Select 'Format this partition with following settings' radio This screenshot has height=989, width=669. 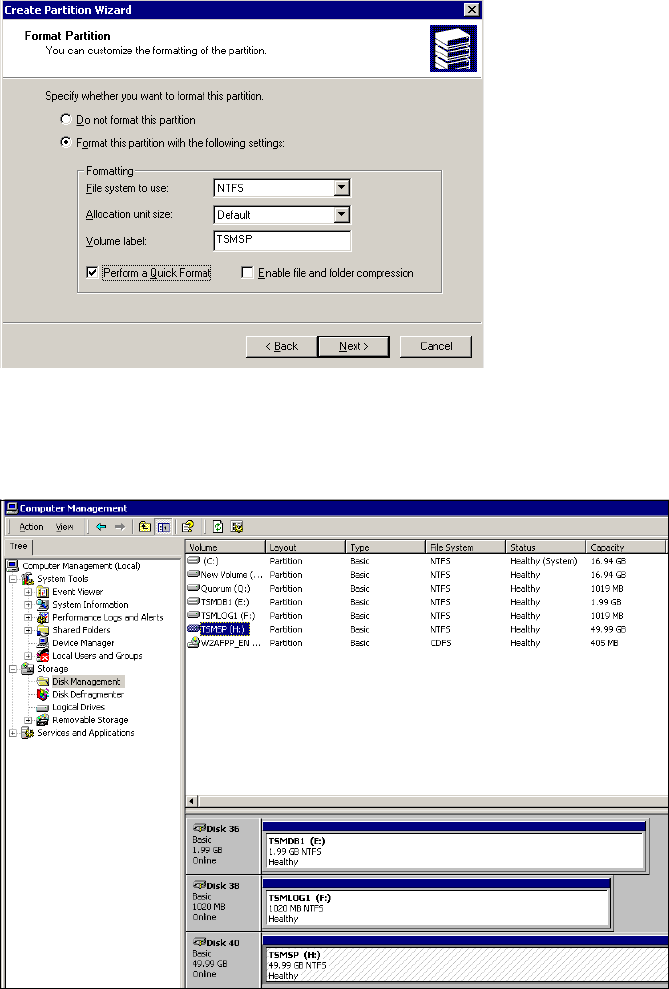(x=65, y=143)
